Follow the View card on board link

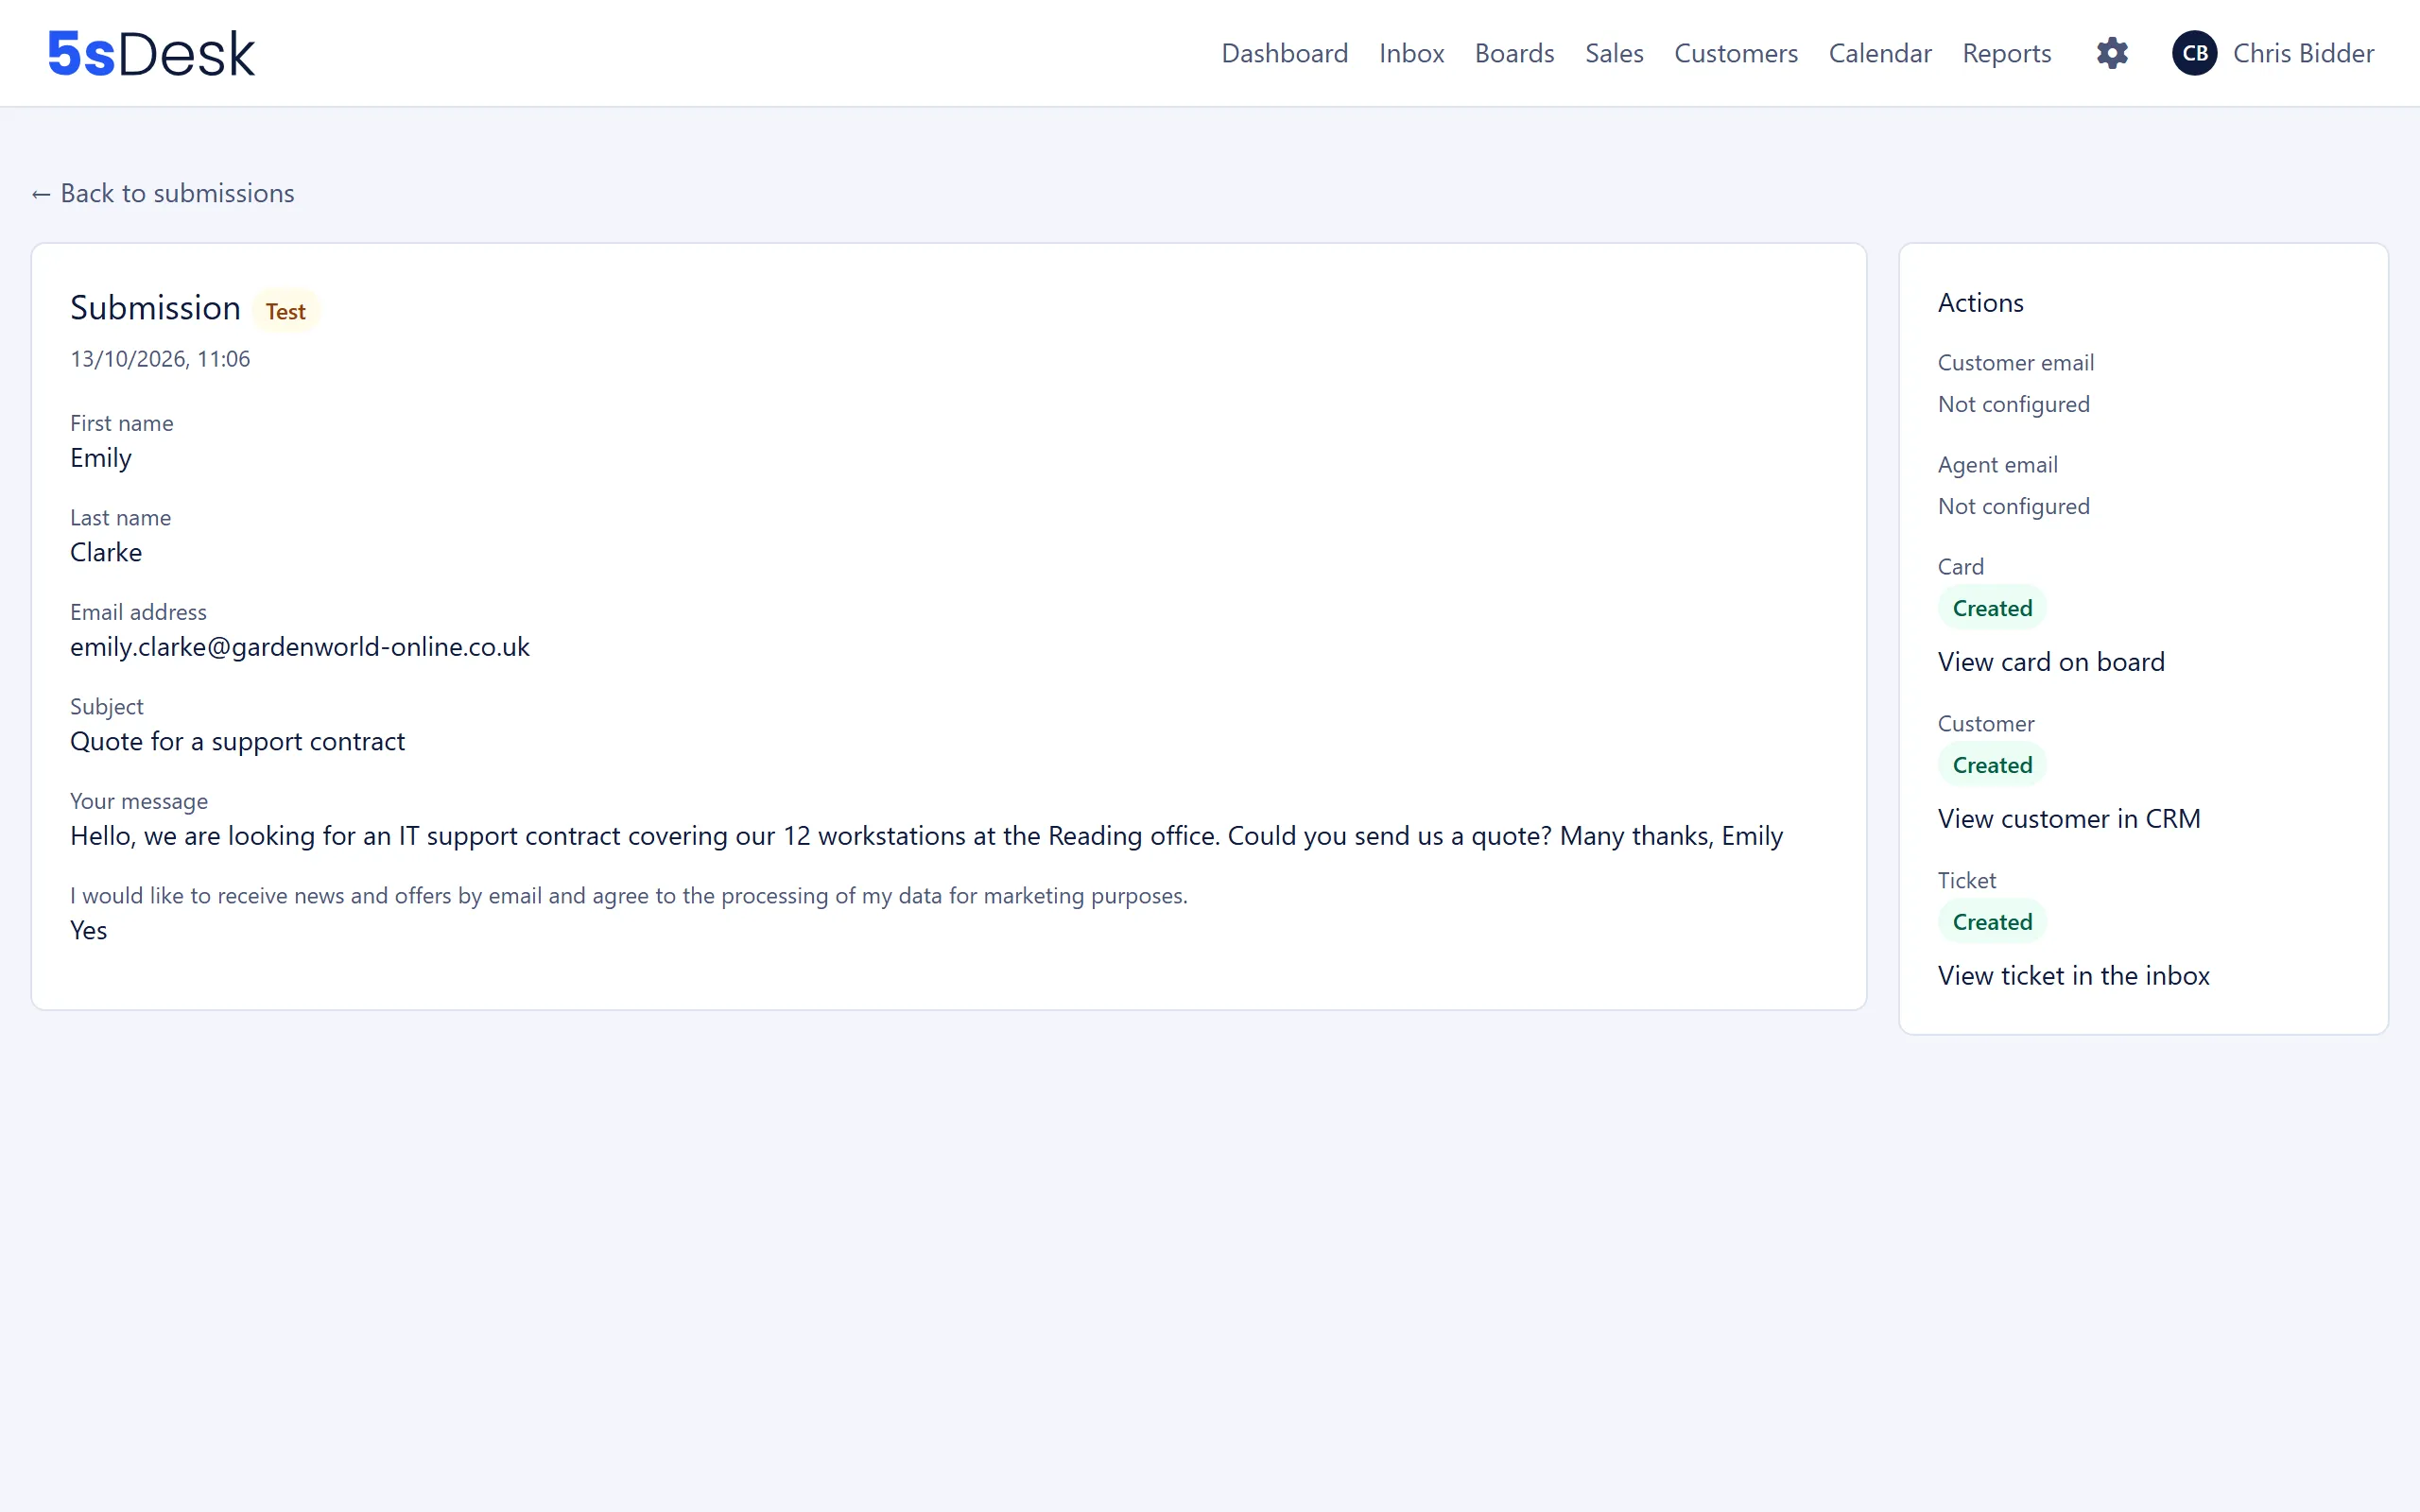pyautogui.click(x=2051, y=662)
